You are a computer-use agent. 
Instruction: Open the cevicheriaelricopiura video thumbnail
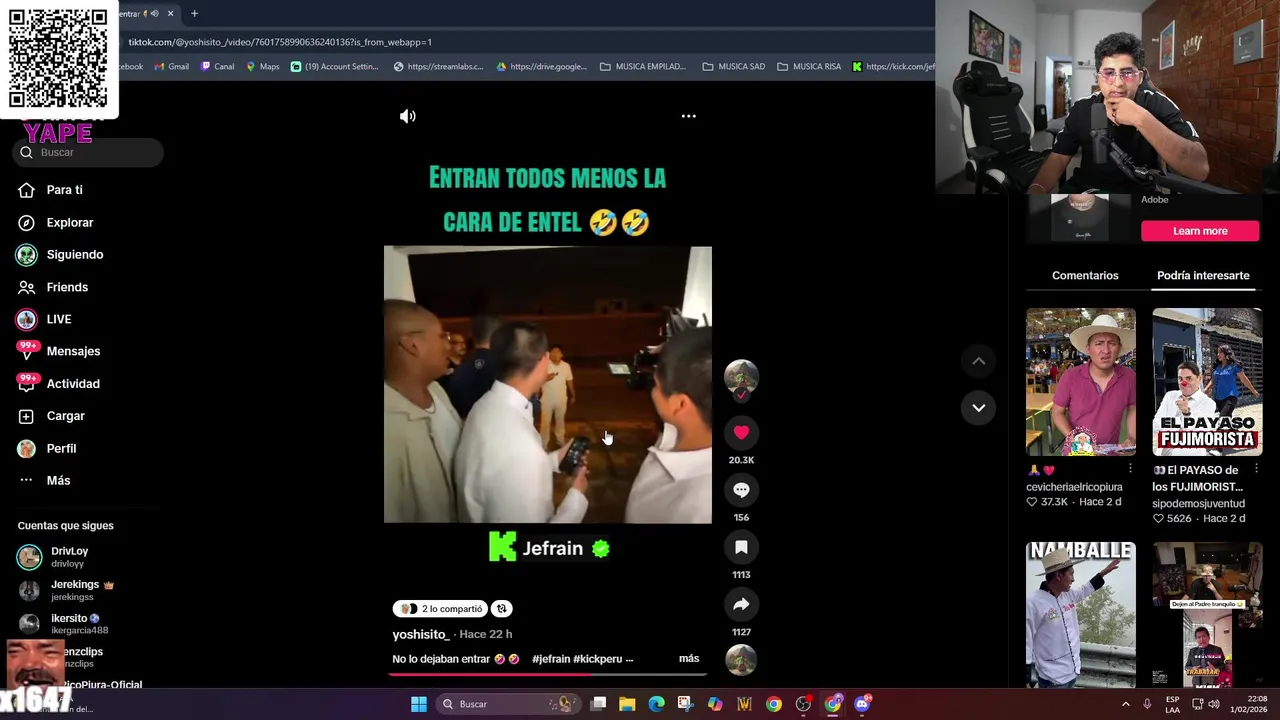tap(1081, 382)
